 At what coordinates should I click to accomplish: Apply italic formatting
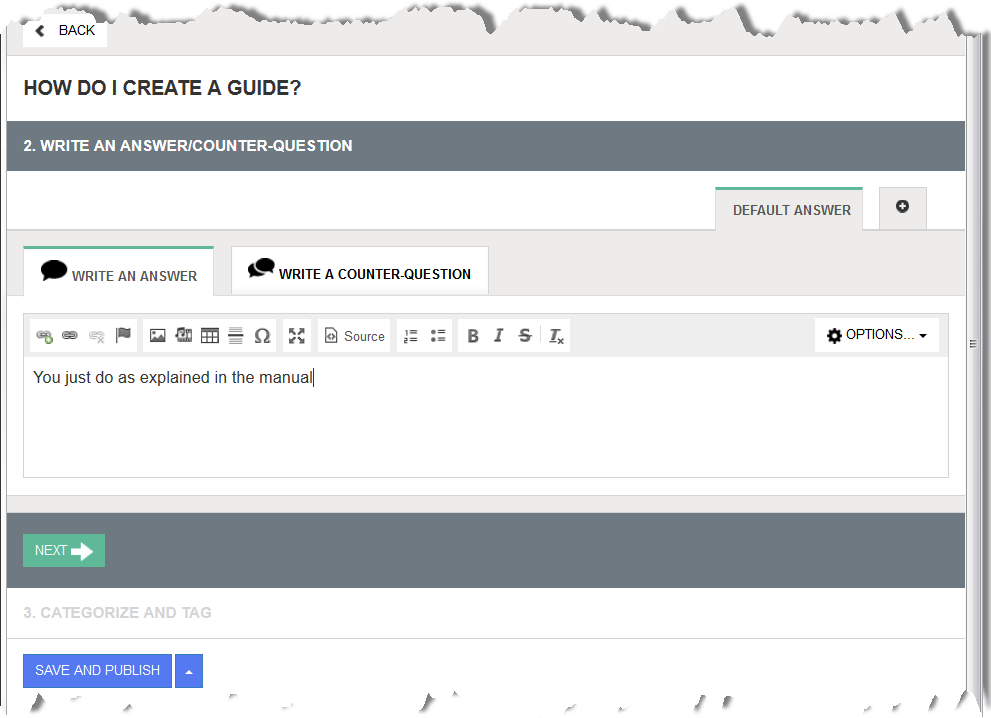pyautogui.click(x=498, y=335)
